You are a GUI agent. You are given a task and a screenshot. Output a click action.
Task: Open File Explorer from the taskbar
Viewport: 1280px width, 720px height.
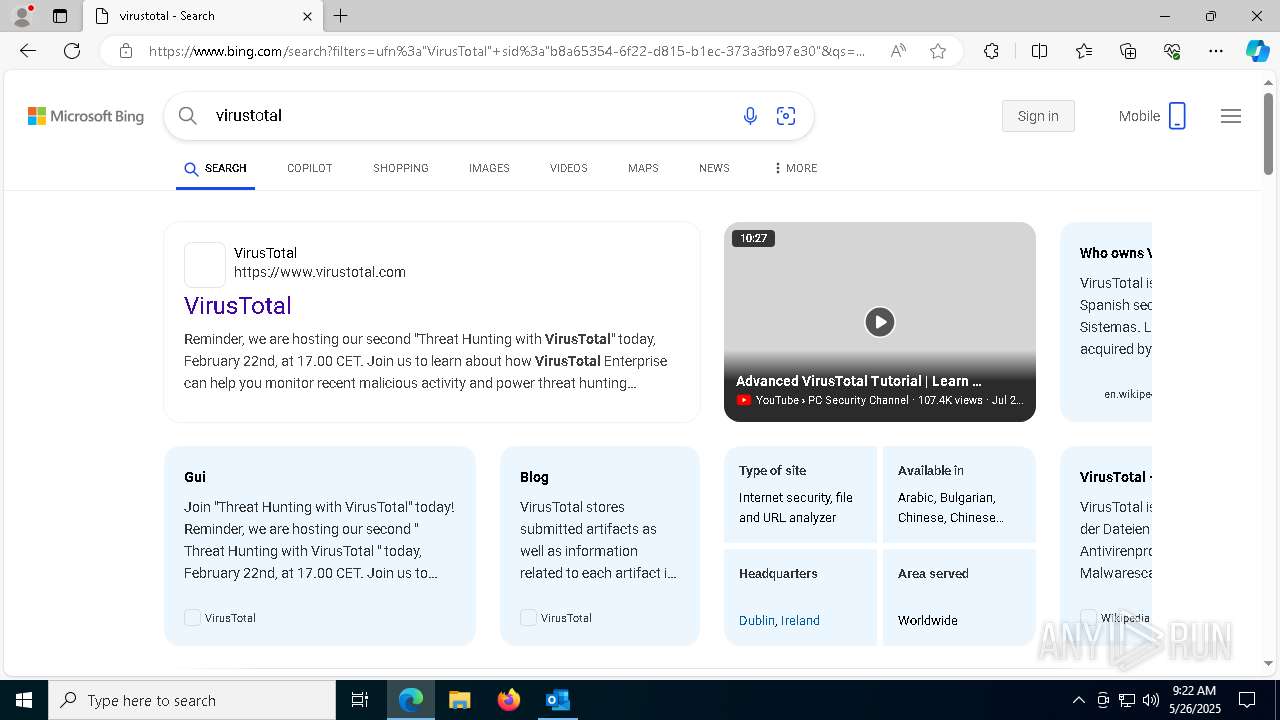(x=460, y=700)
